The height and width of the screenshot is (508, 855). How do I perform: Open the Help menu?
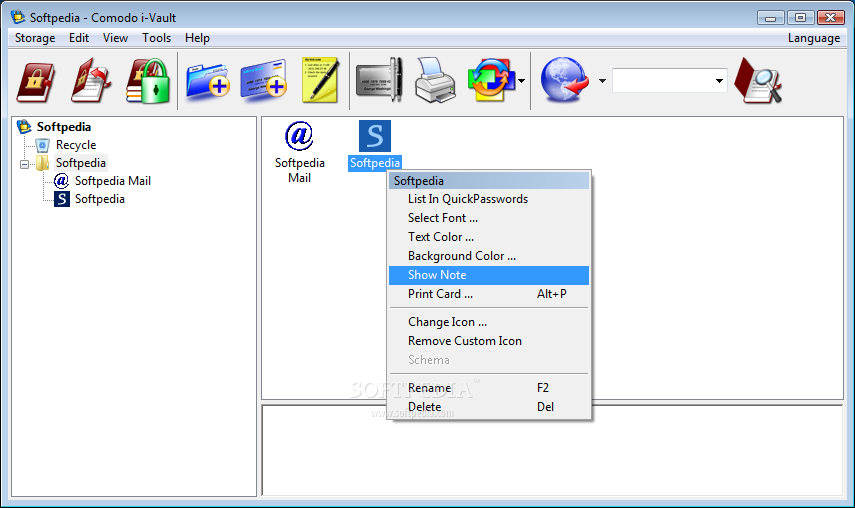[x=197, y=38]
